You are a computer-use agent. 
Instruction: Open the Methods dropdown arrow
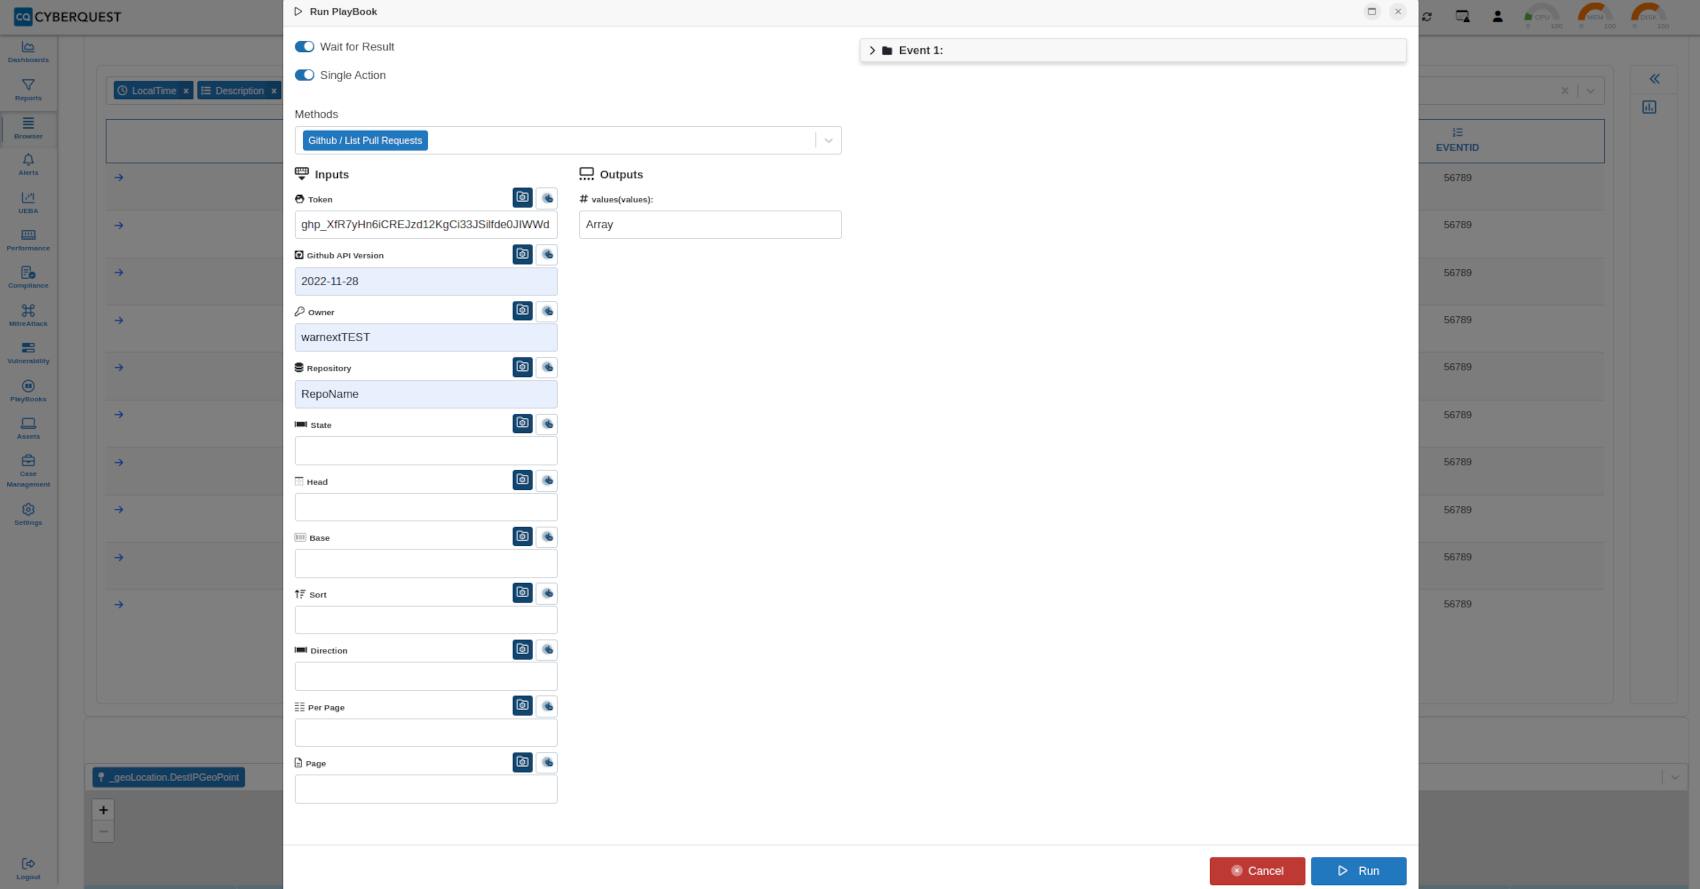point(828,141)
